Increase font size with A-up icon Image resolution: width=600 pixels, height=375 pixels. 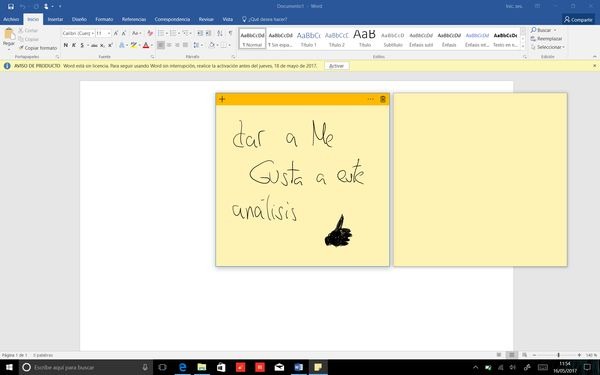point(116,33)
